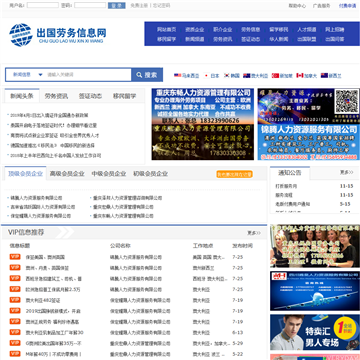Image resolution: width=360 pixels, height=360 pixels.
Task: Select the 高级会员企业 tab
Action: pos(67,174)
